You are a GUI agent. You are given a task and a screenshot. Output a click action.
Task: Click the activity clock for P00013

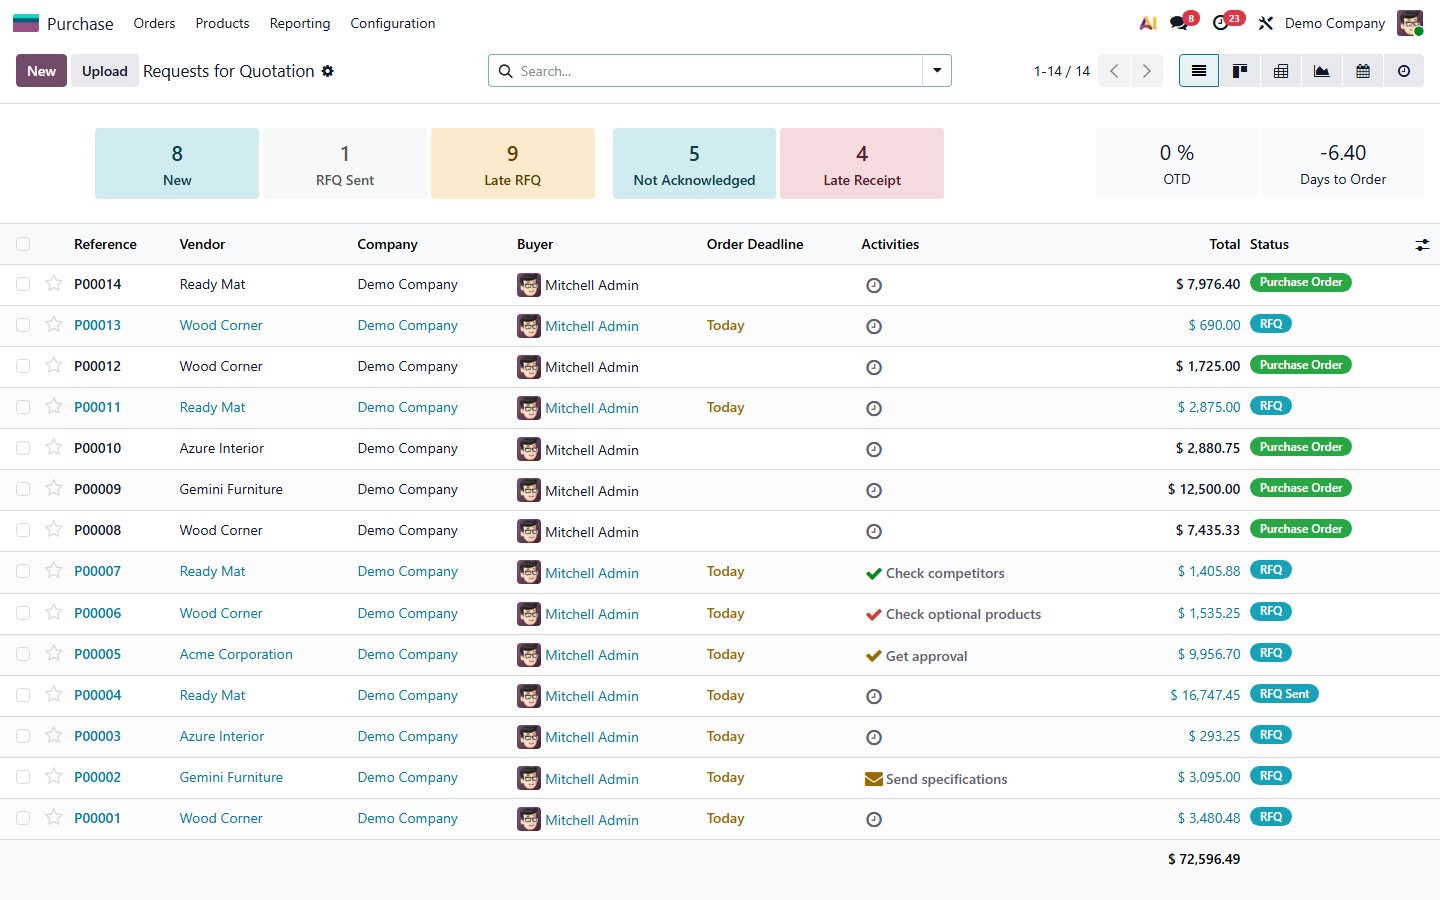[x=874, y=326]
